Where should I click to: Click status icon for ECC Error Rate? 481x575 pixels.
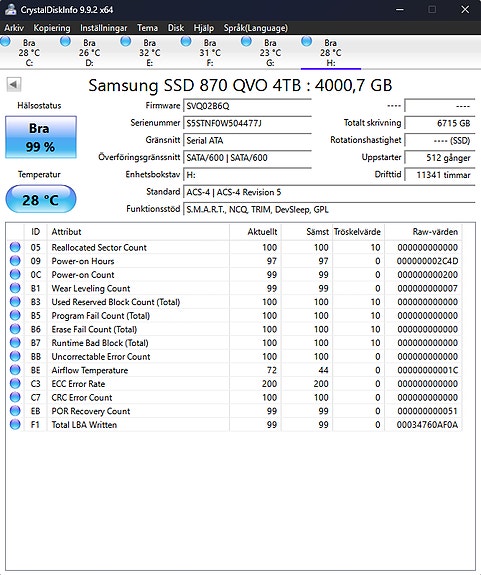(x=15, y=384)
